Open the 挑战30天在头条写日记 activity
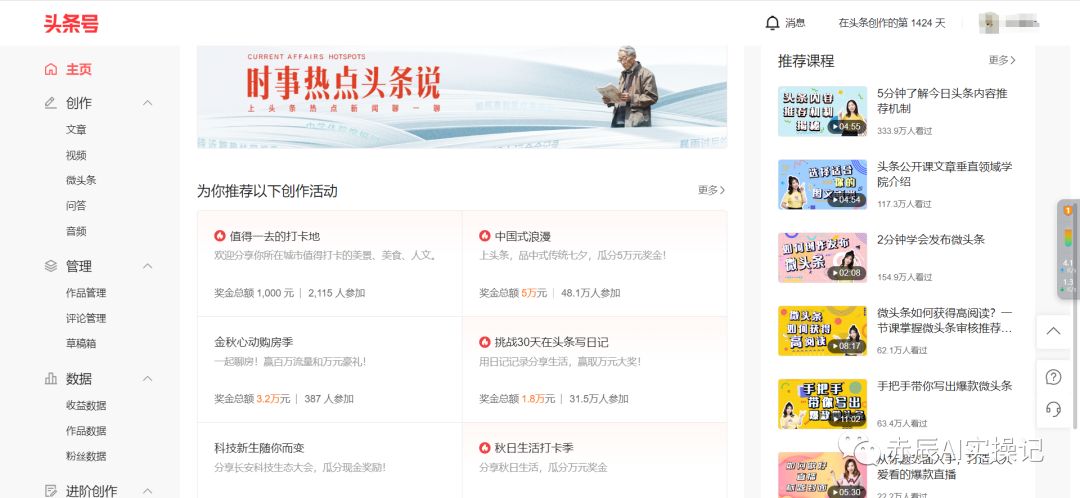Viewport: 1080px width, 498px height. (x=594, y=370)
